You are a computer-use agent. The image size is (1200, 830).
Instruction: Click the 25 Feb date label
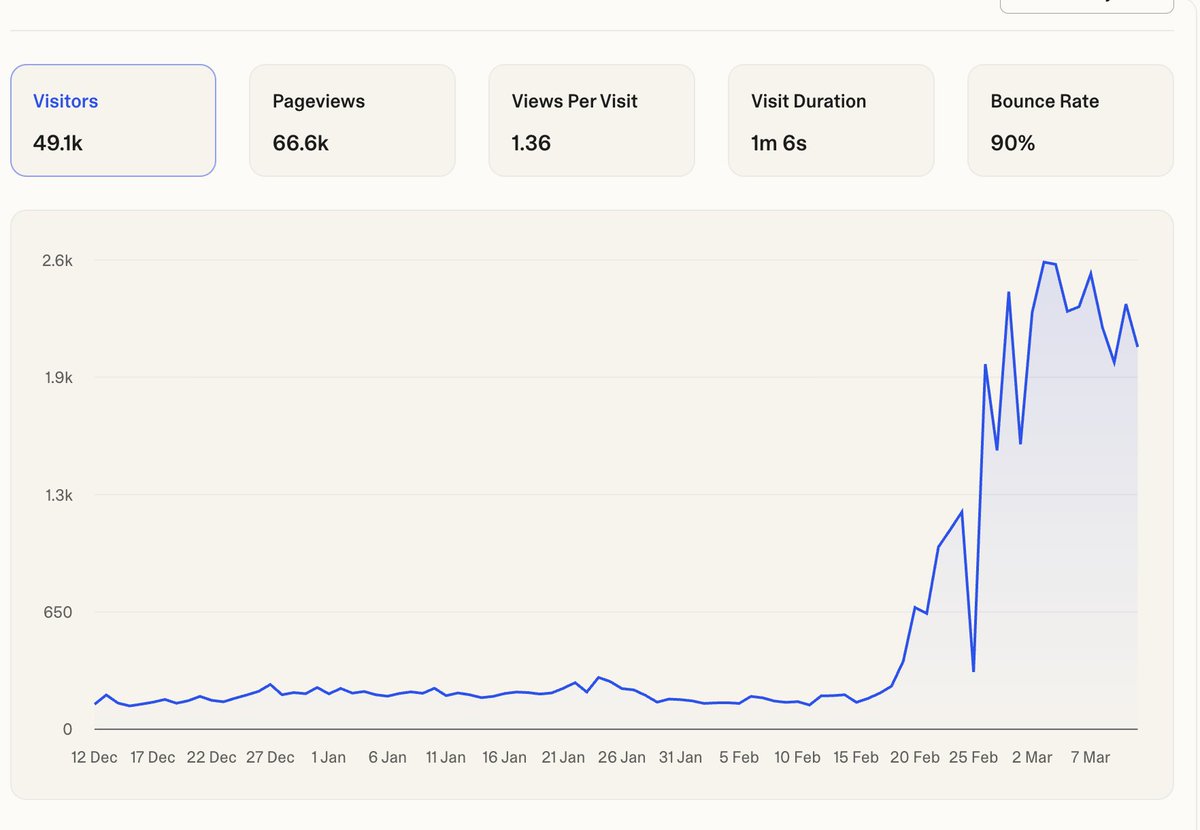973,757
